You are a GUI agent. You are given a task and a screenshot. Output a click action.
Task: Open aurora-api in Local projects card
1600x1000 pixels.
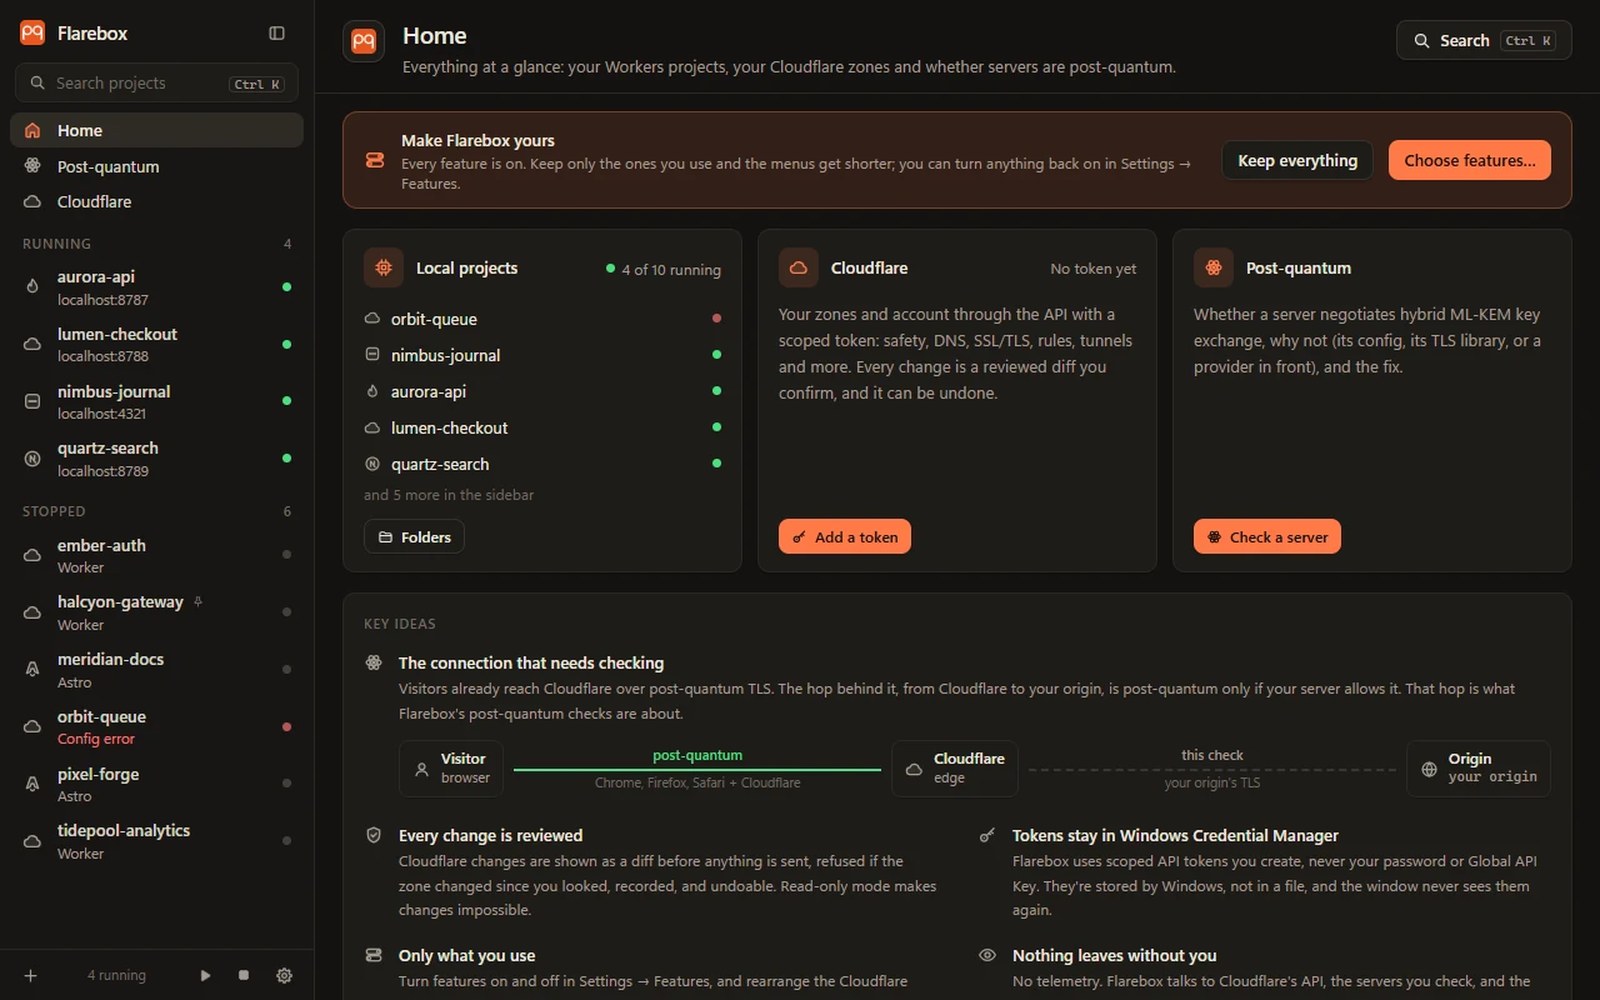[542, 392]
